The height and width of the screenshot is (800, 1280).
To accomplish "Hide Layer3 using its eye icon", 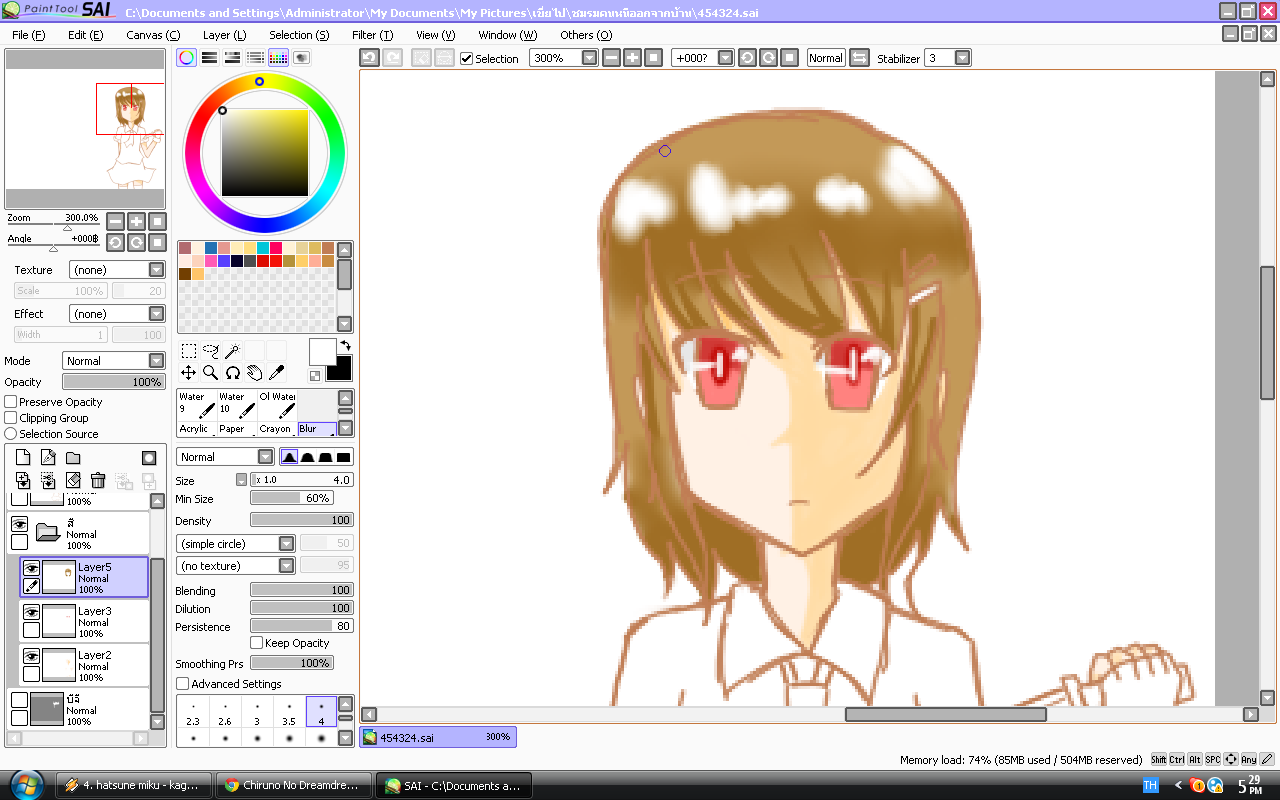I will 31,612.
